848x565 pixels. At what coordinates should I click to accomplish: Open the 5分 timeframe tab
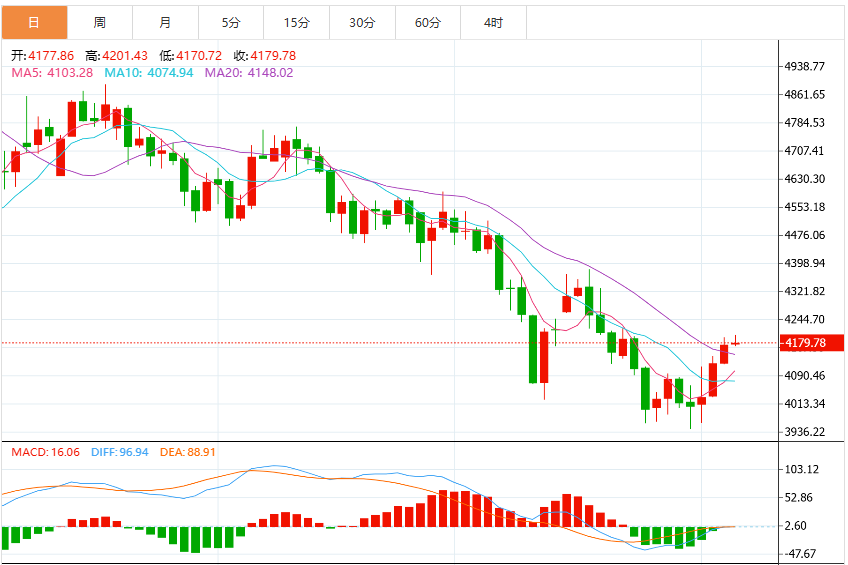[231, 23]
